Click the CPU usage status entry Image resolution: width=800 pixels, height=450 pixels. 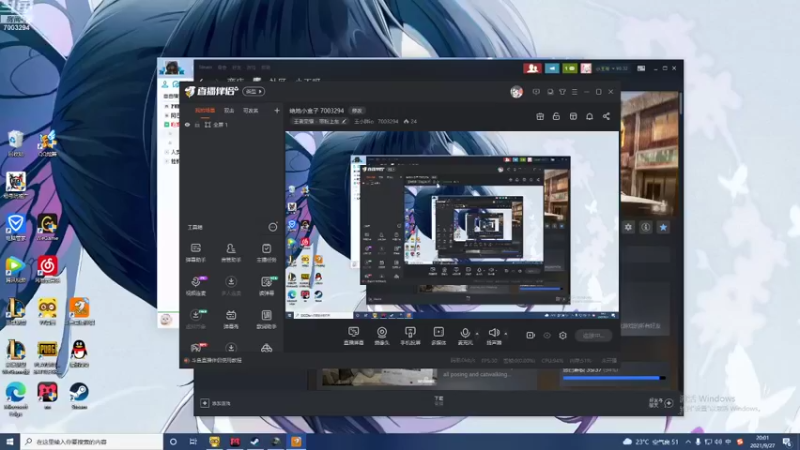coord(552,360)
